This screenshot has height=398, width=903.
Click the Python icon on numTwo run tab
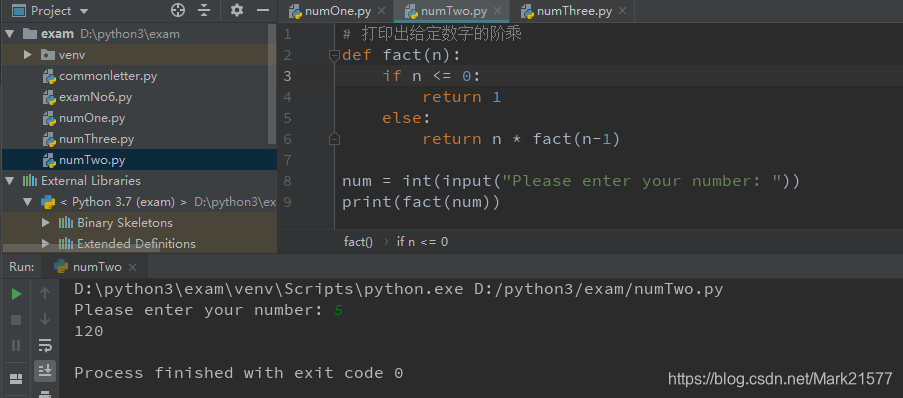tap(61, 267)
